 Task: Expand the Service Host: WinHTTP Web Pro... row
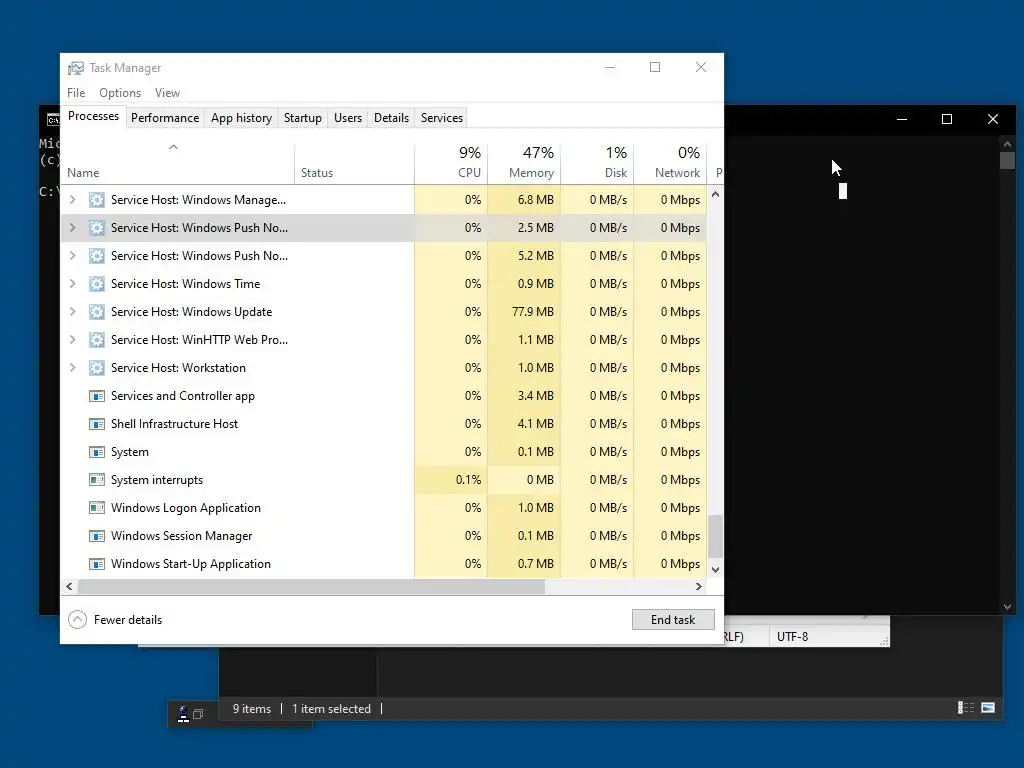72,340
